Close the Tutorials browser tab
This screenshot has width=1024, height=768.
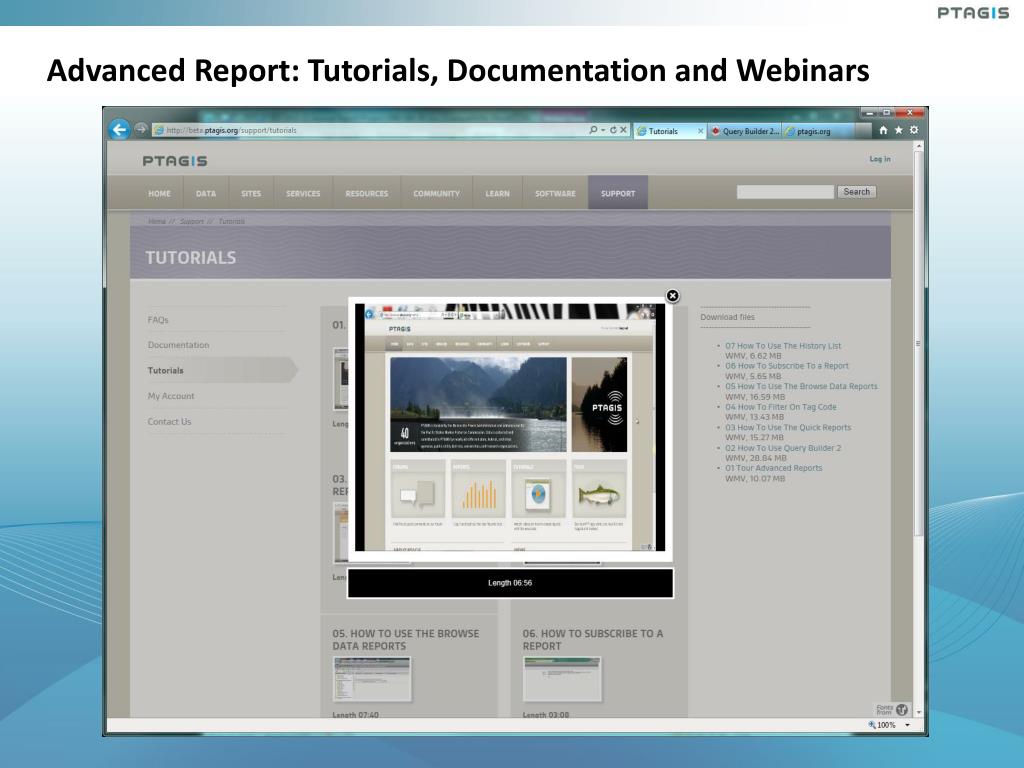(x=700, y=131)
